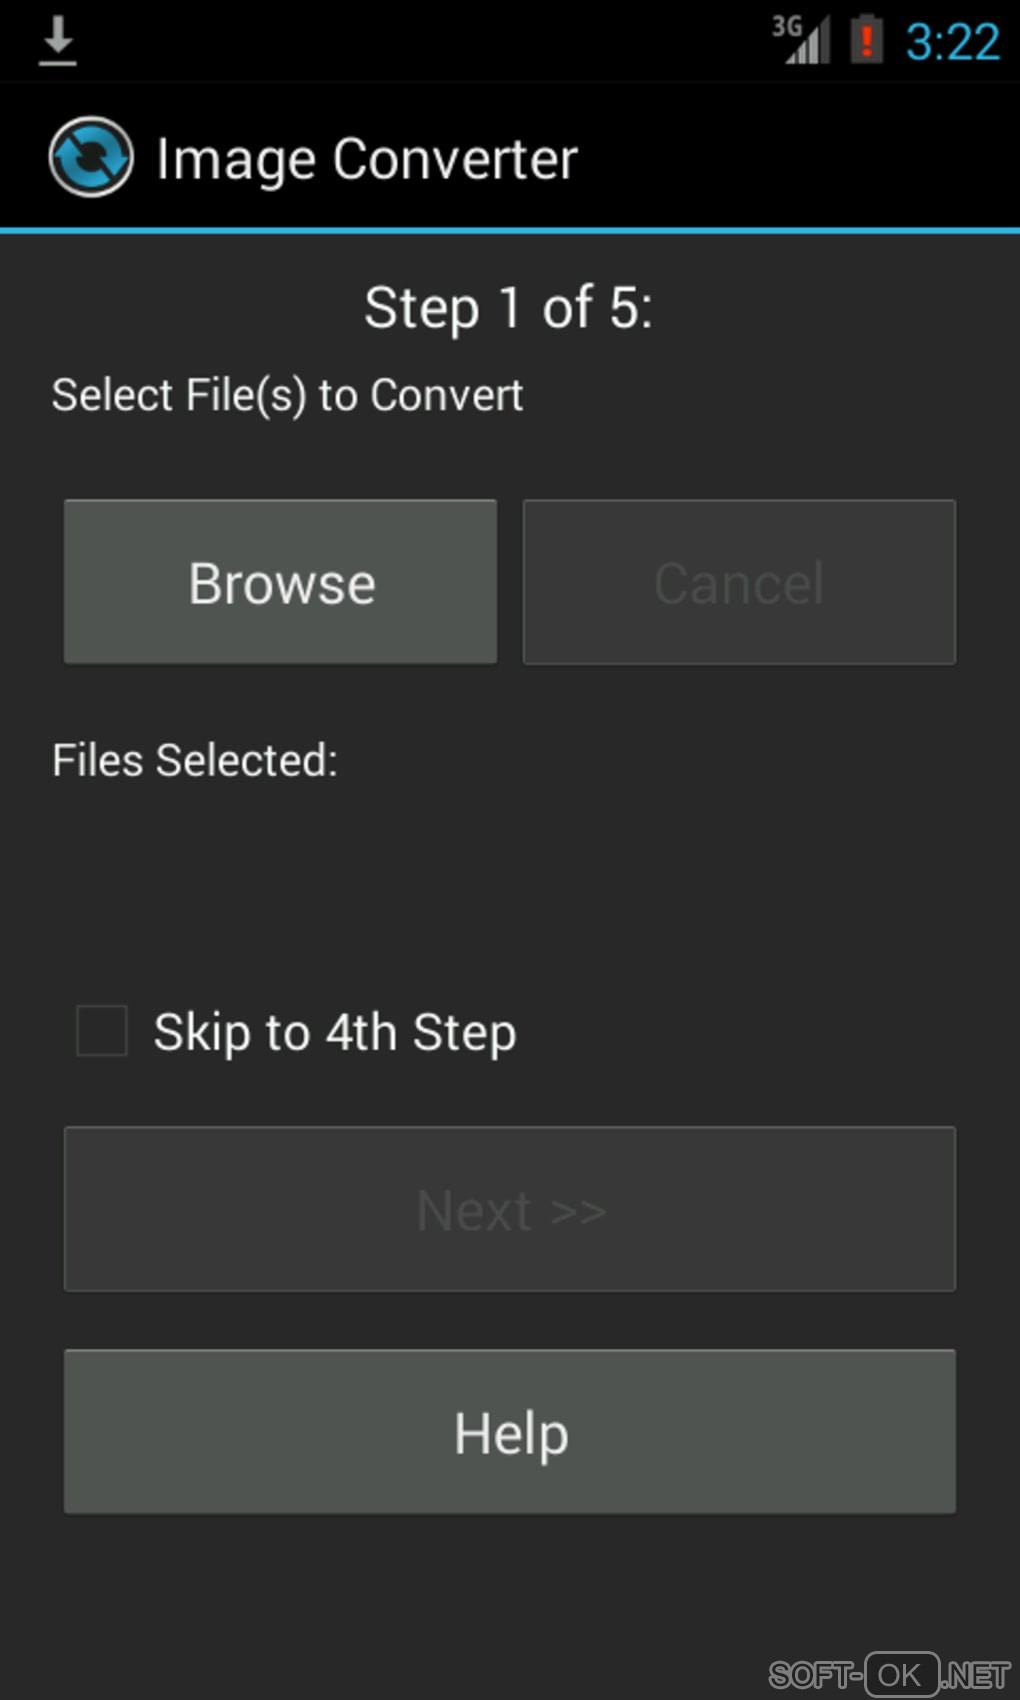This screenshot has width=1020, height=1700.
Task: Tap the blue divider under the title bar
Action: click(510, 231)
